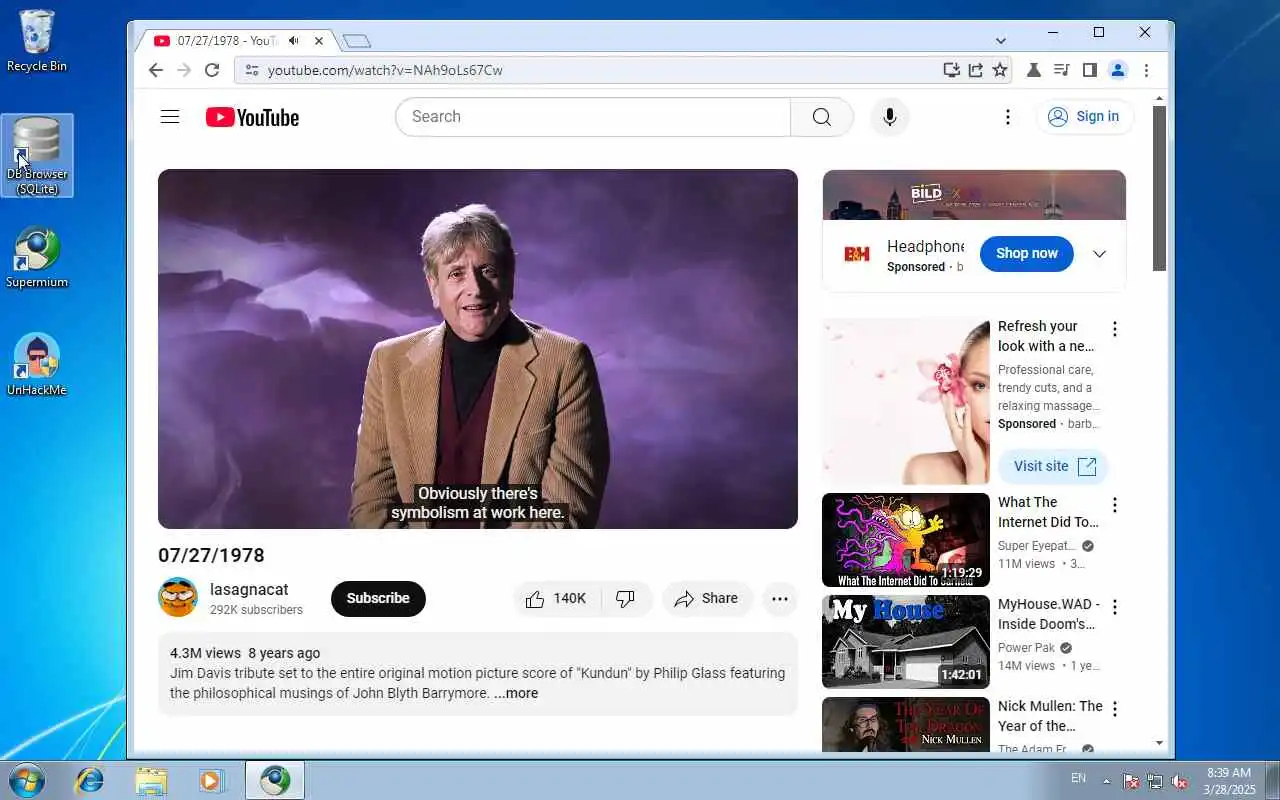Screen dimensions: 1280x800
Task: Click the video player to pause
Action: tap(478, 349)
